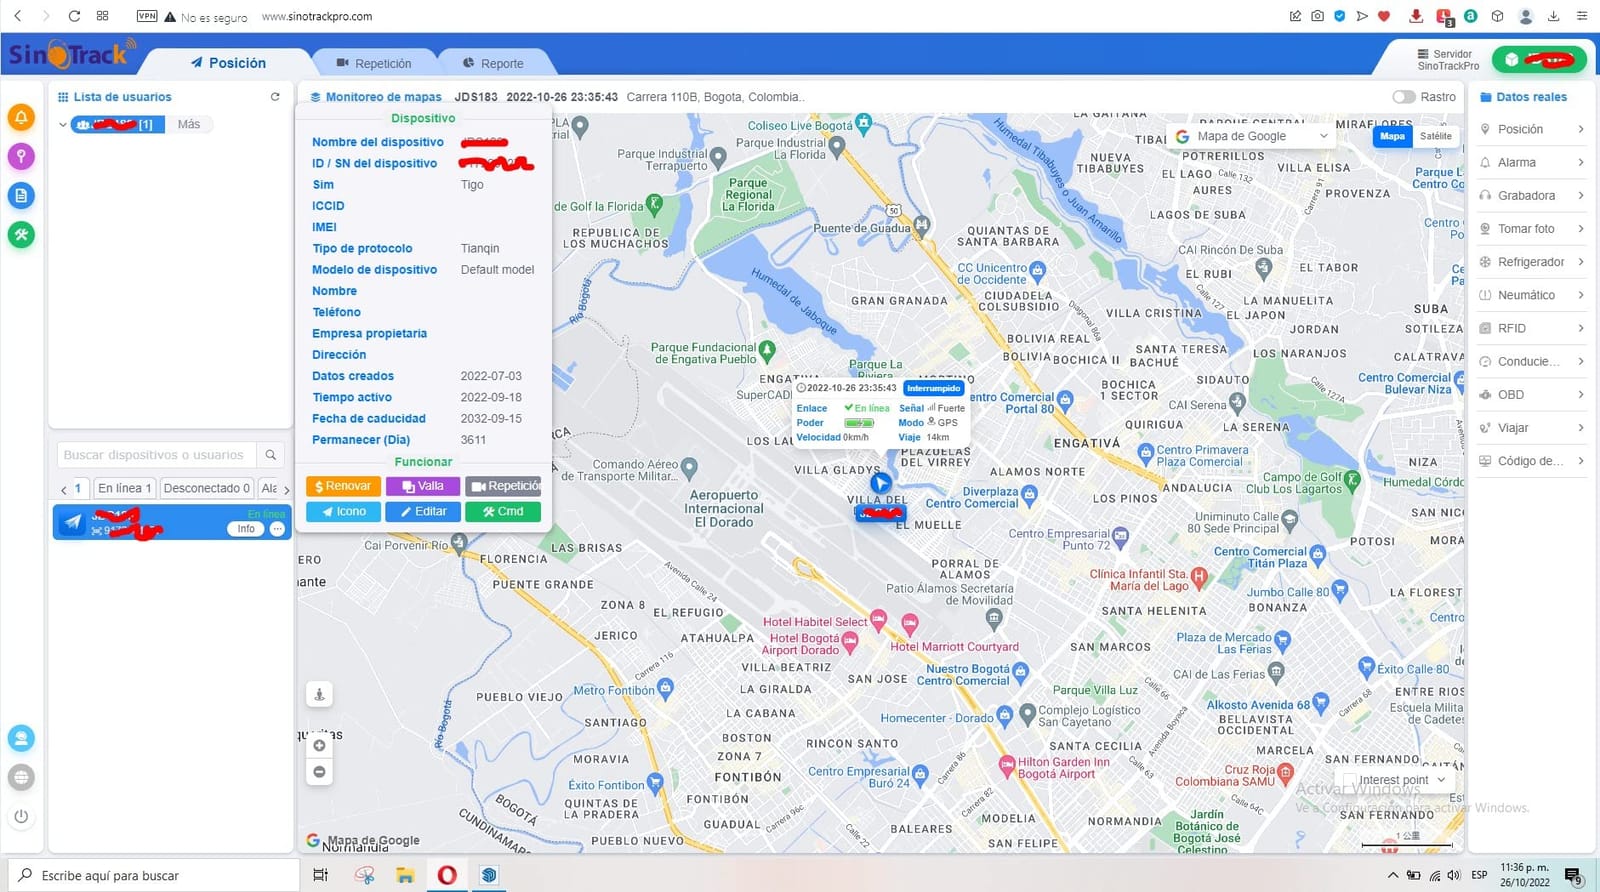Click the magnifier search icon for devices
Image resolution: width=1600 pixels, height=892 pixels.
(270, 455)
